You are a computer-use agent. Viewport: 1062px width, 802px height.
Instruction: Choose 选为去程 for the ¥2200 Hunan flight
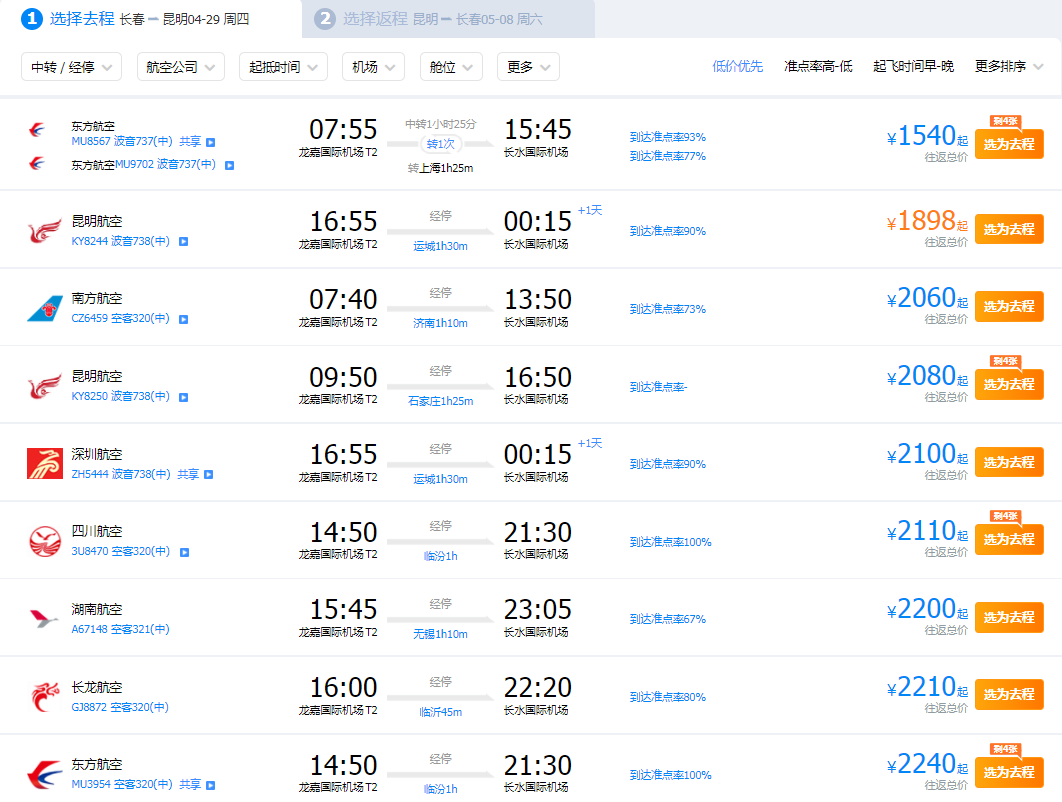coord(1008,617)
